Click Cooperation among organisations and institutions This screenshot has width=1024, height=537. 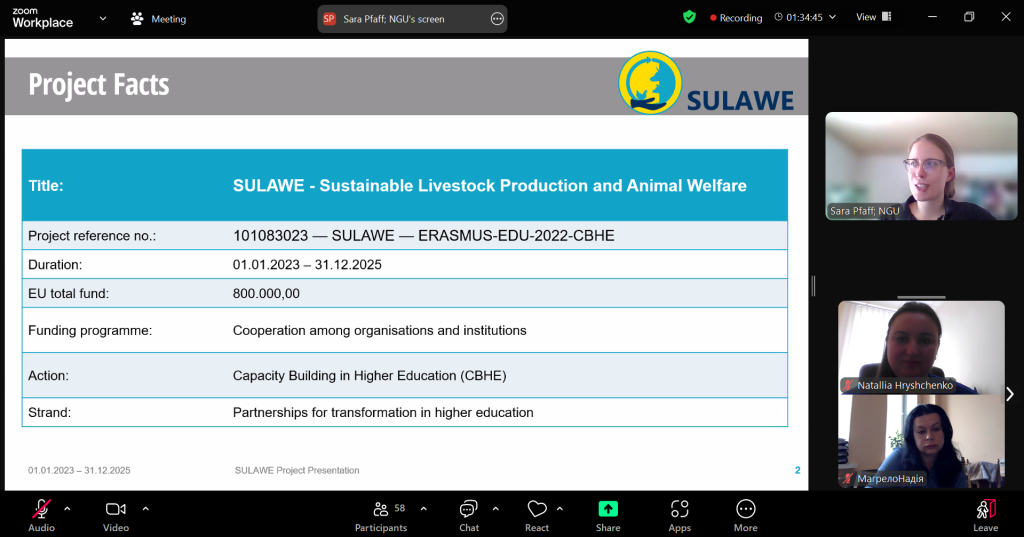pyautogui.click(x=379, y=331)
